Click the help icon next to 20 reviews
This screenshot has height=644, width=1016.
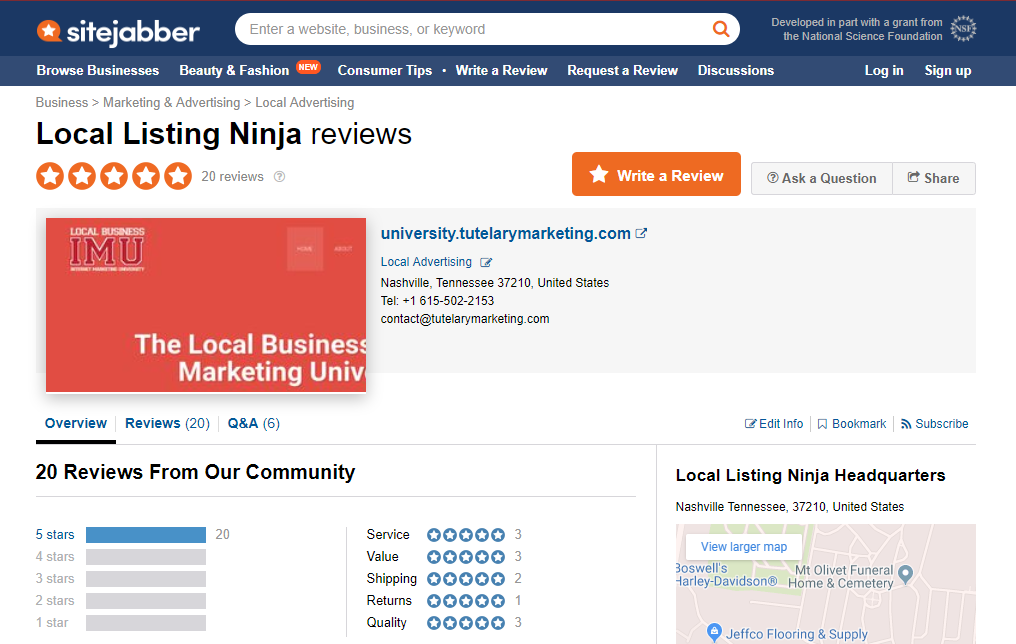tap(279, 176)
